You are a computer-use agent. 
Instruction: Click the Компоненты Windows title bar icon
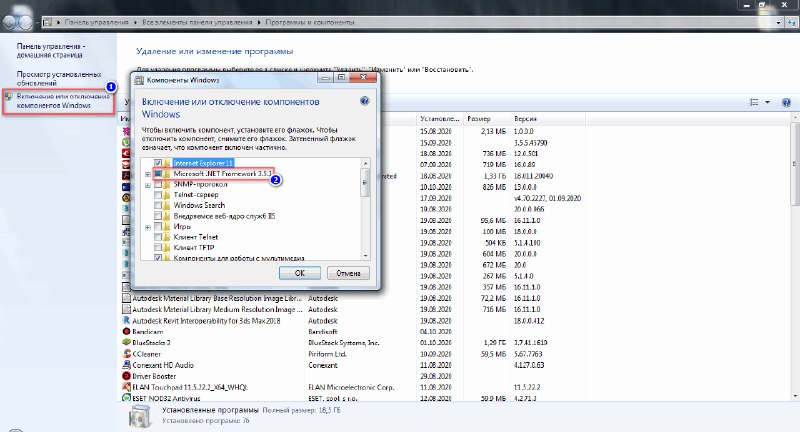139,80
